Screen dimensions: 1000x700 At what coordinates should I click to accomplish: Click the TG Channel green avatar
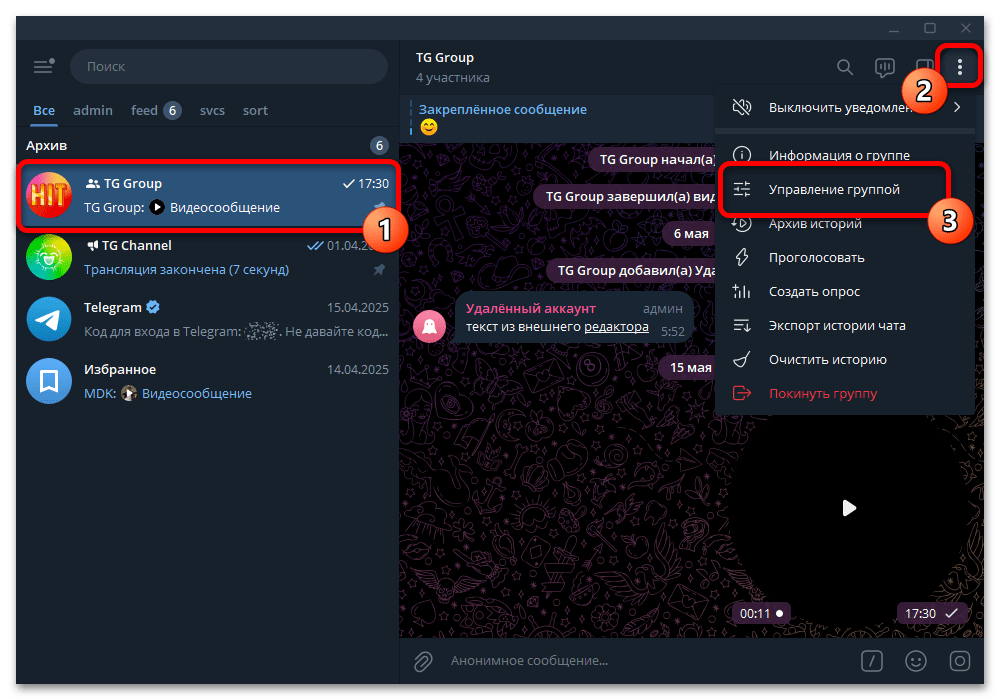pos(48,257)
